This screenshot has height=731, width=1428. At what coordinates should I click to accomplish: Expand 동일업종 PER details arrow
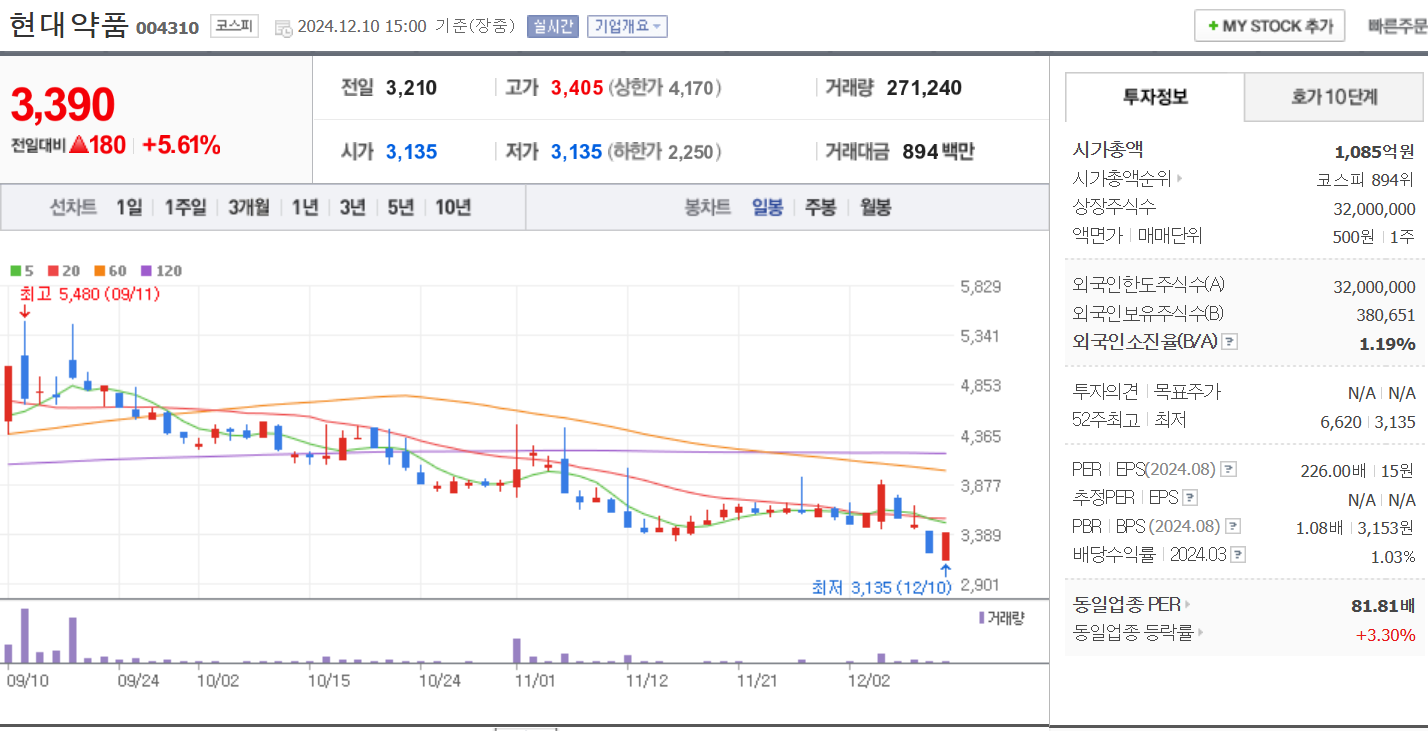1189,603
